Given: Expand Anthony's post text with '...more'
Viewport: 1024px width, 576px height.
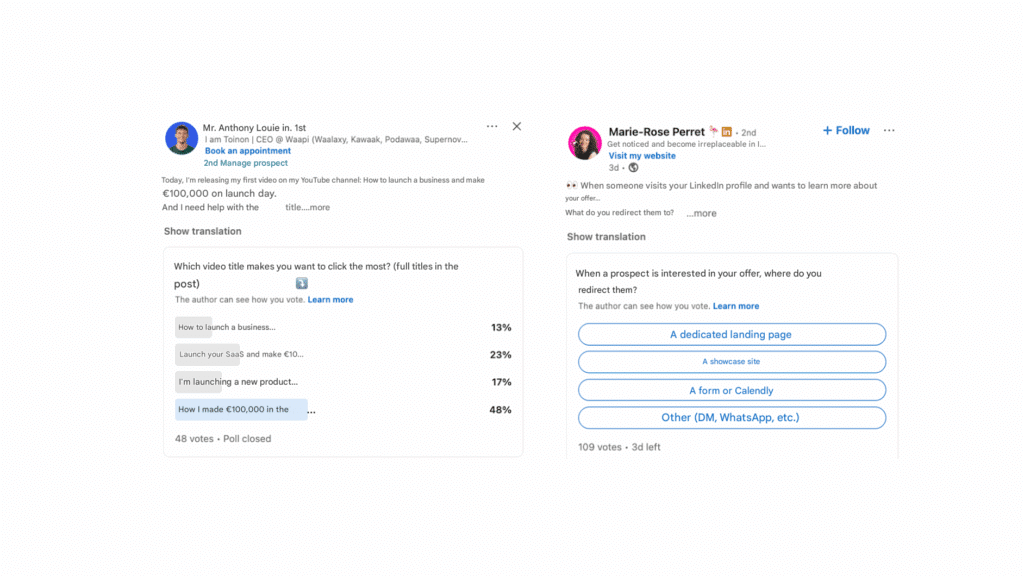Looking at the screenshot, I should pos(308,208).
